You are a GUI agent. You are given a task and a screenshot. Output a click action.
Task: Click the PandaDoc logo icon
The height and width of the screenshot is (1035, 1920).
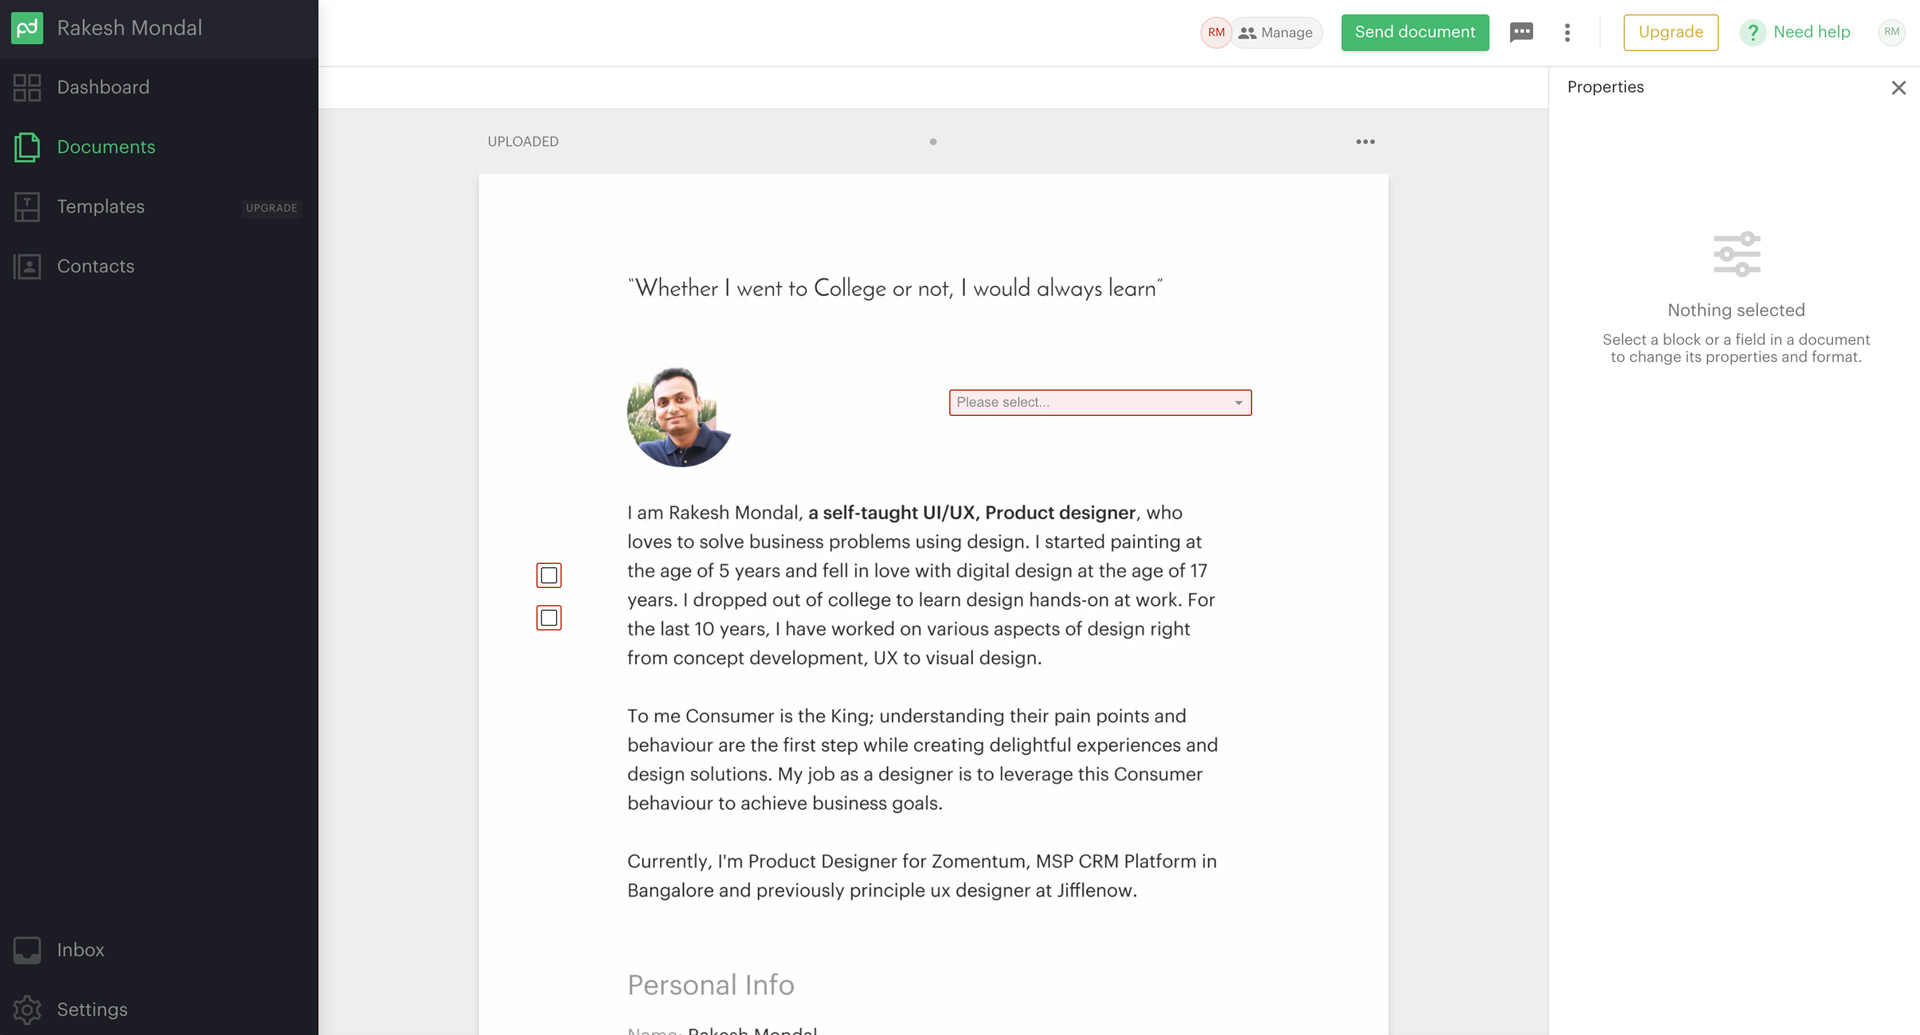click(27, 28)
